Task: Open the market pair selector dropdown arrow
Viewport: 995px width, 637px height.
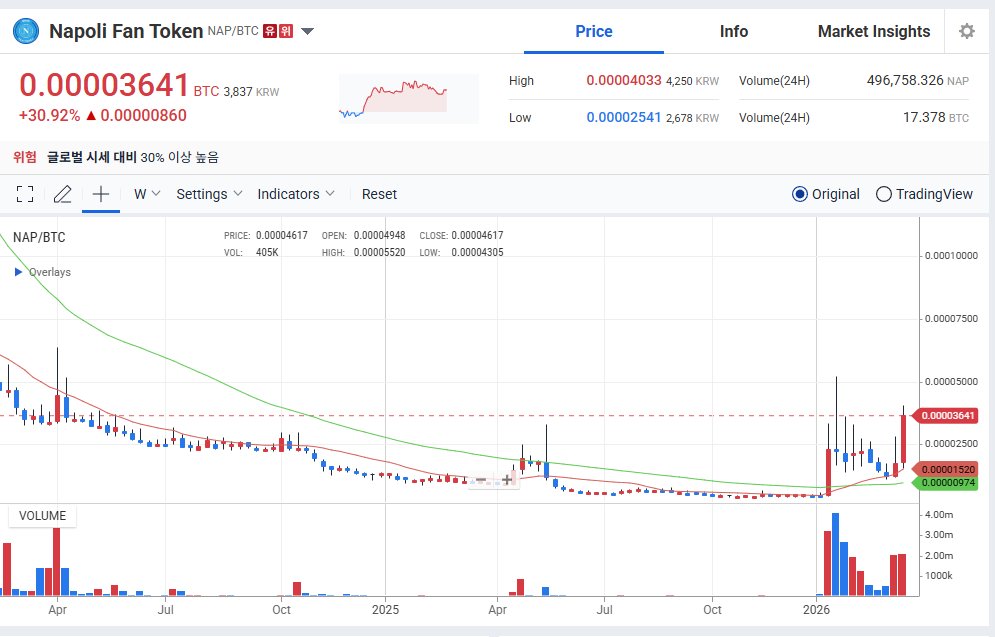Action: click(307, 31)
